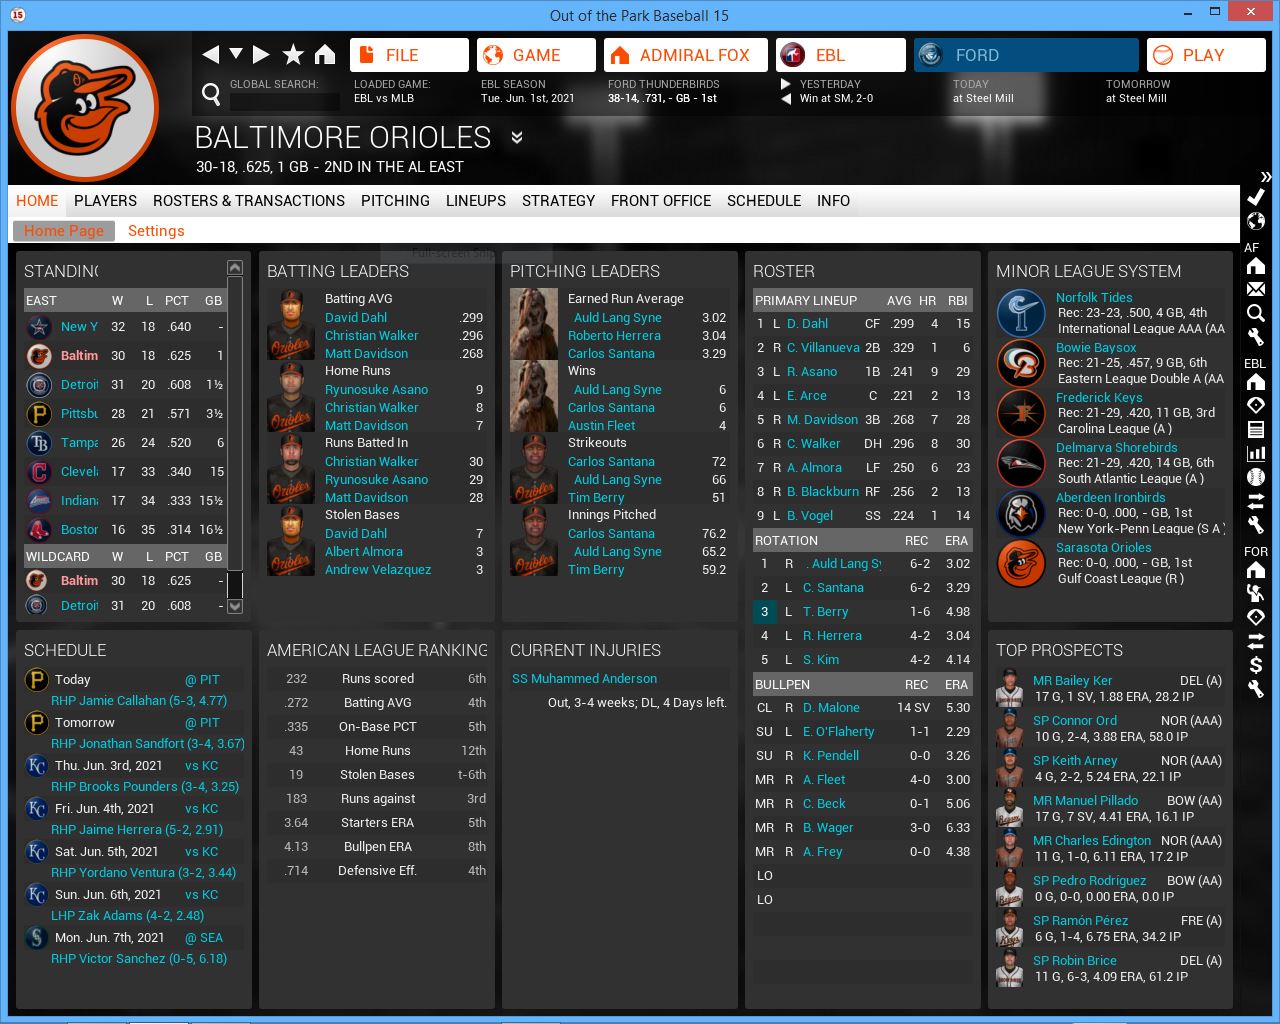Open Roberto Herrera in Pitching Leaders

tap(614, 336)
